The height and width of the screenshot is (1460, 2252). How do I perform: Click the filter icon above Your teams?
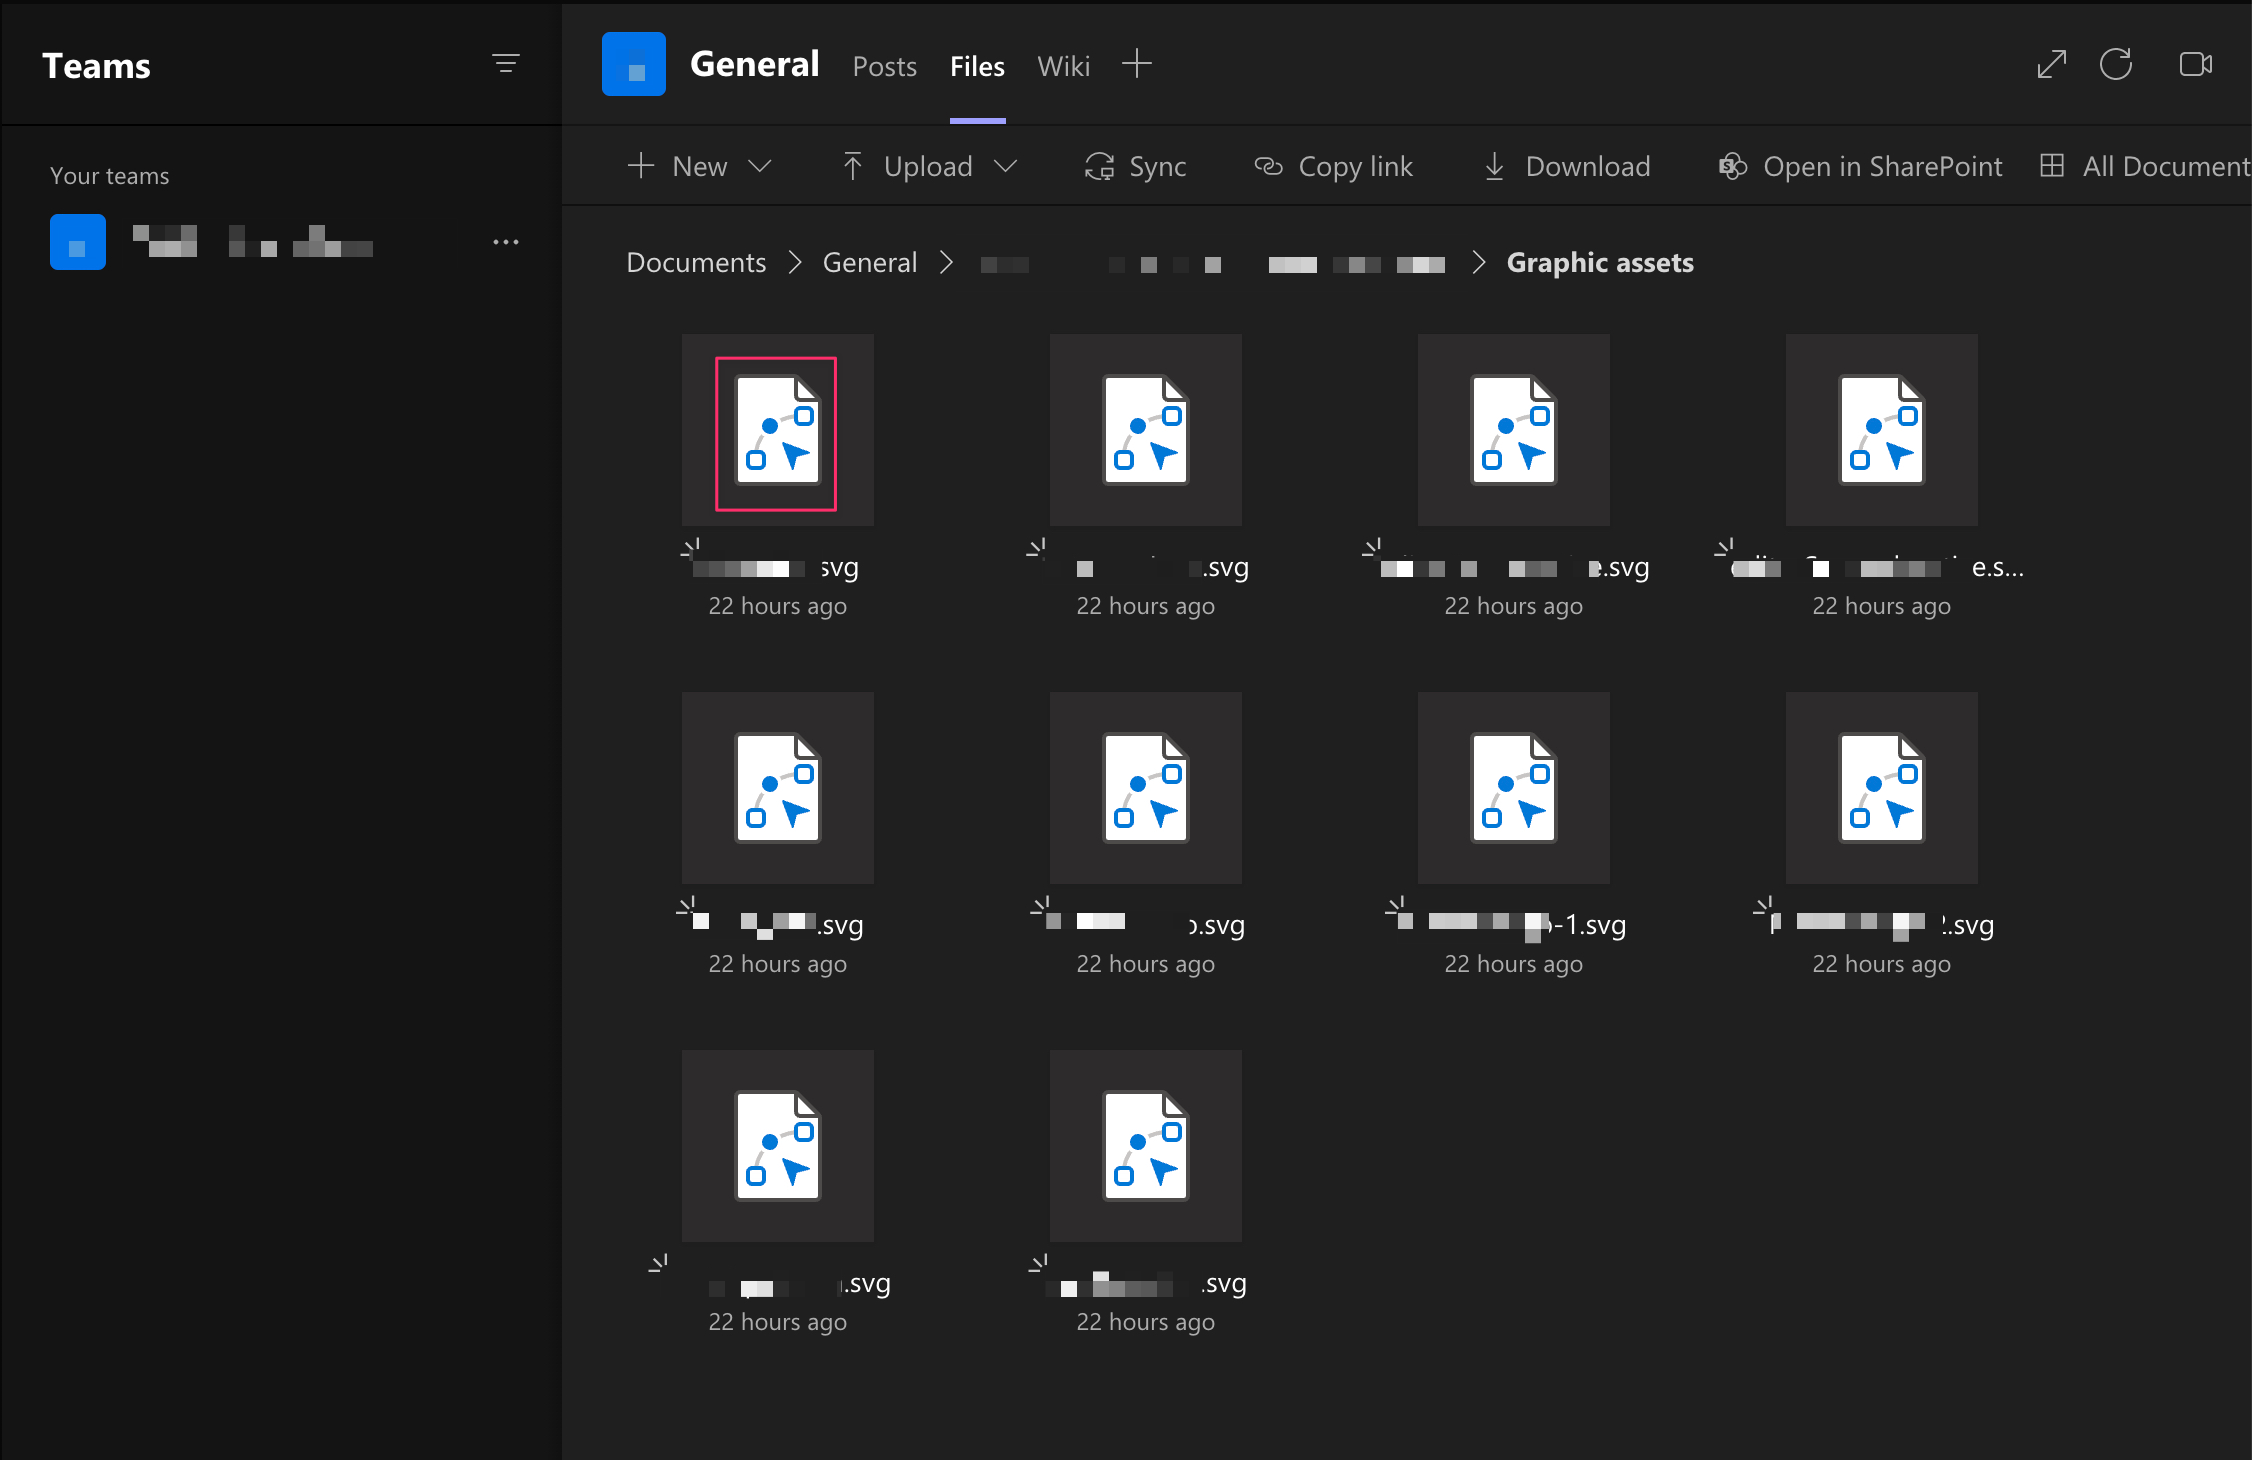point(507,62)
